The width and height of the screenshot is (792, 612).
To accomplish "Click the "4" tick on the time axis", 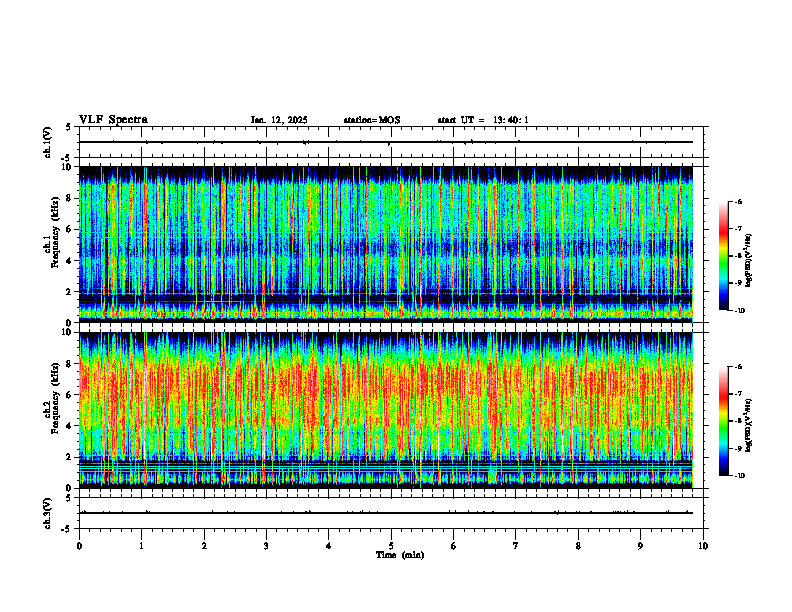I will click(x=329, y=546).
